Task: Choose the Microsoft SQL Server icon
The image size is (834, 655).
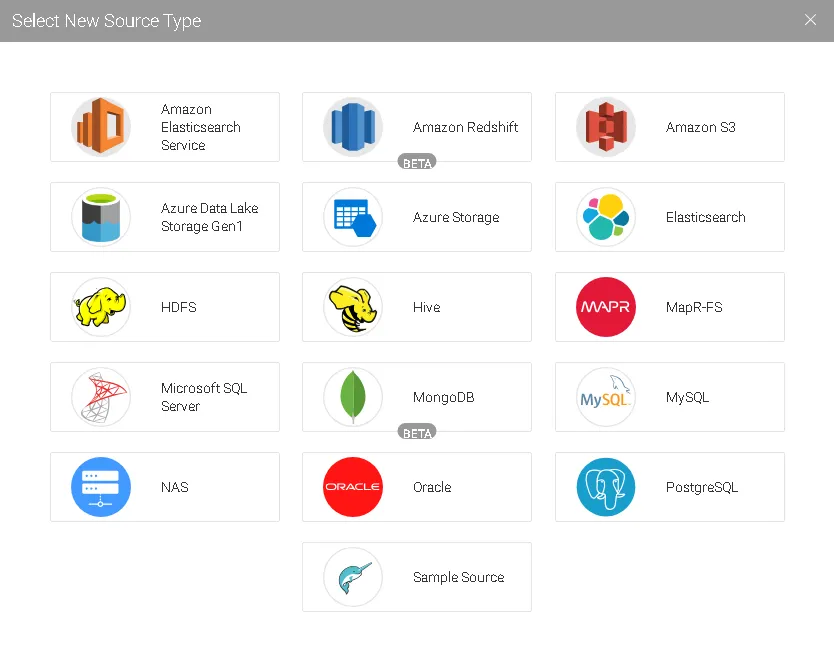Action: (101, 397)
